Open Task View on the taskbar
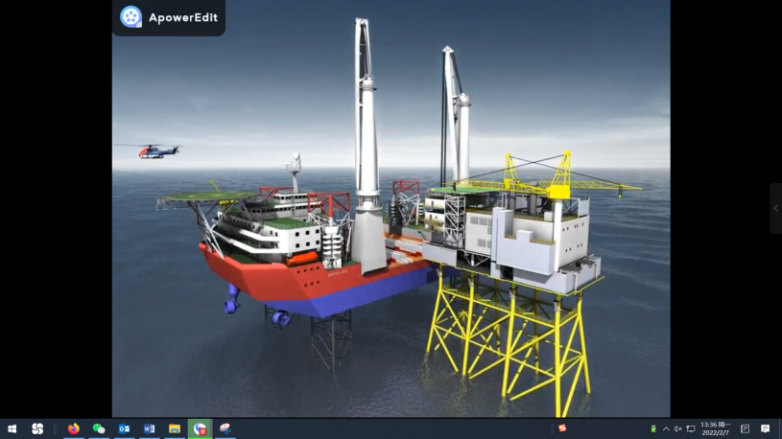The image size is (782, 439). (38, 429)
